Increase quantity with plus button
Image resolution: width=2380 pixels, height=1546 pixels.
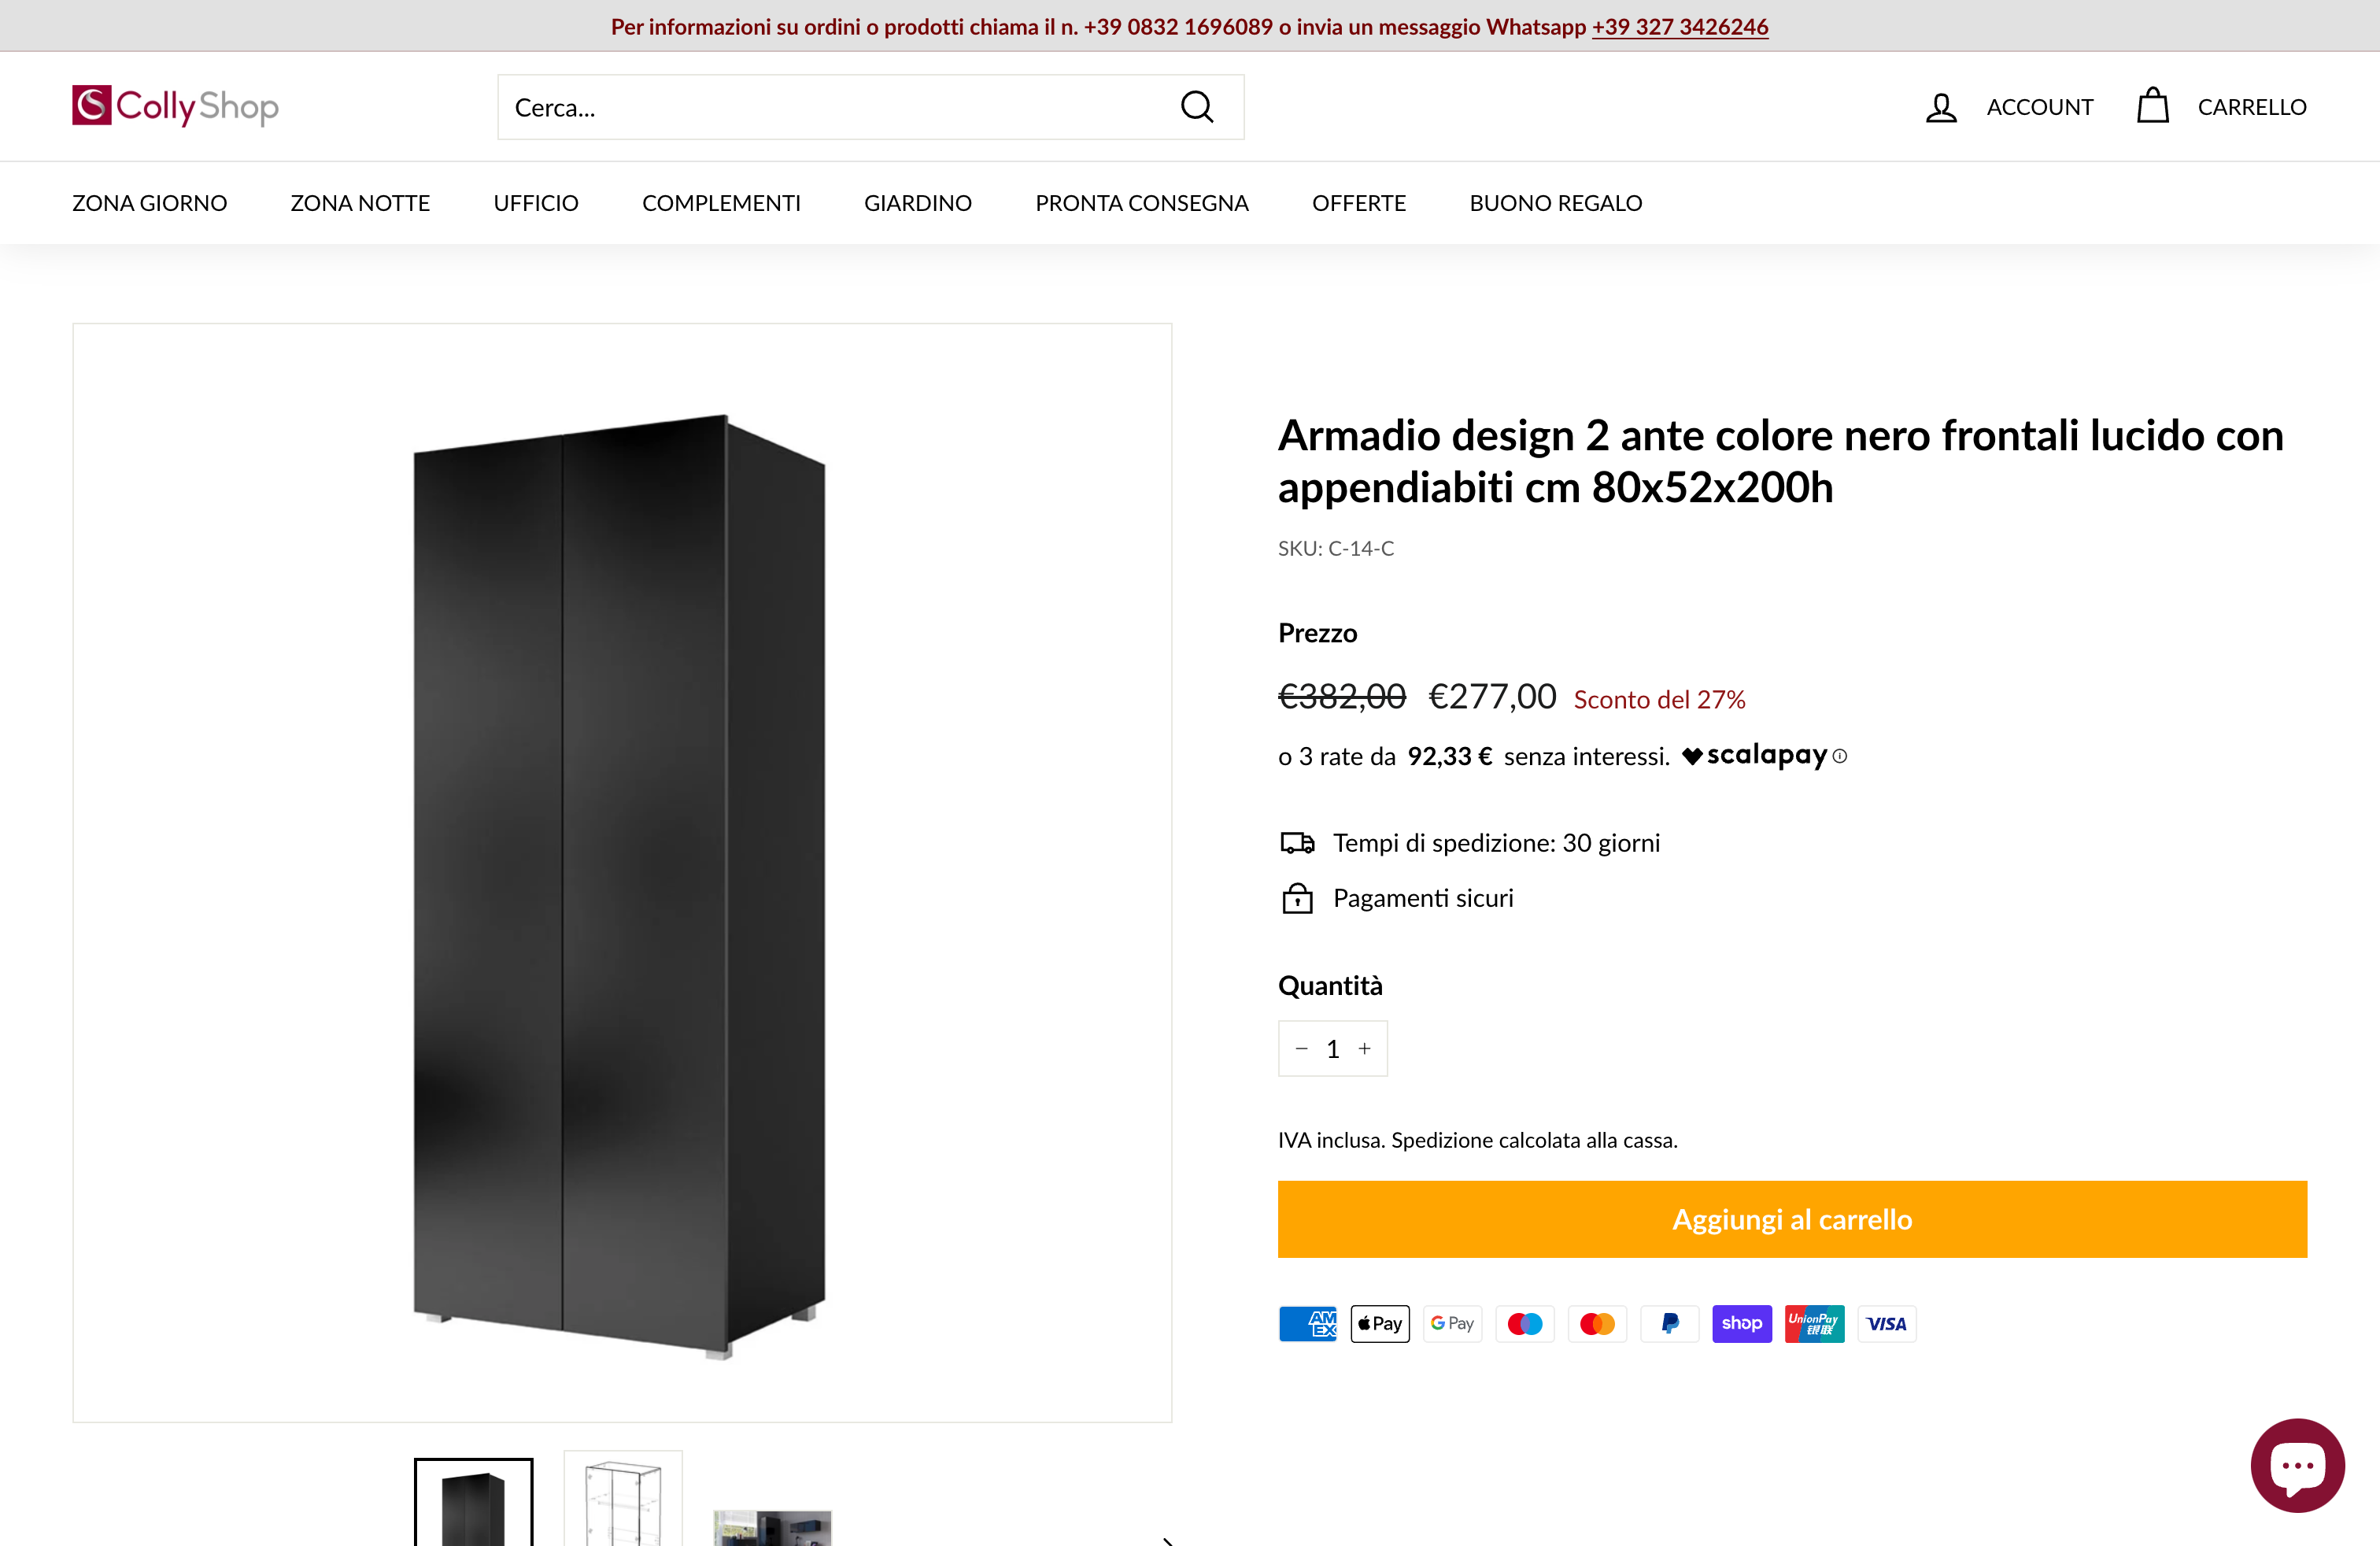1364,1049
